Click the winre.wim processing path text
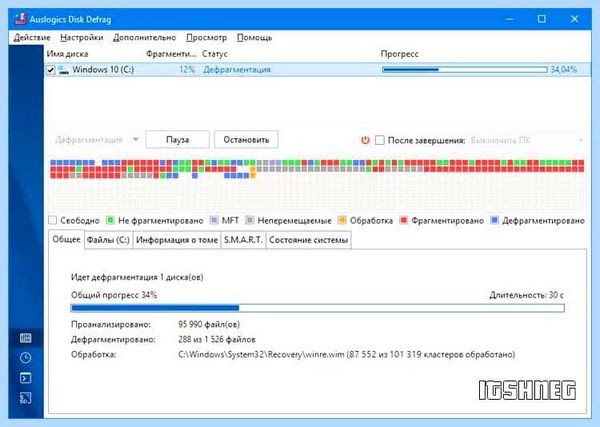 [346, 355]
